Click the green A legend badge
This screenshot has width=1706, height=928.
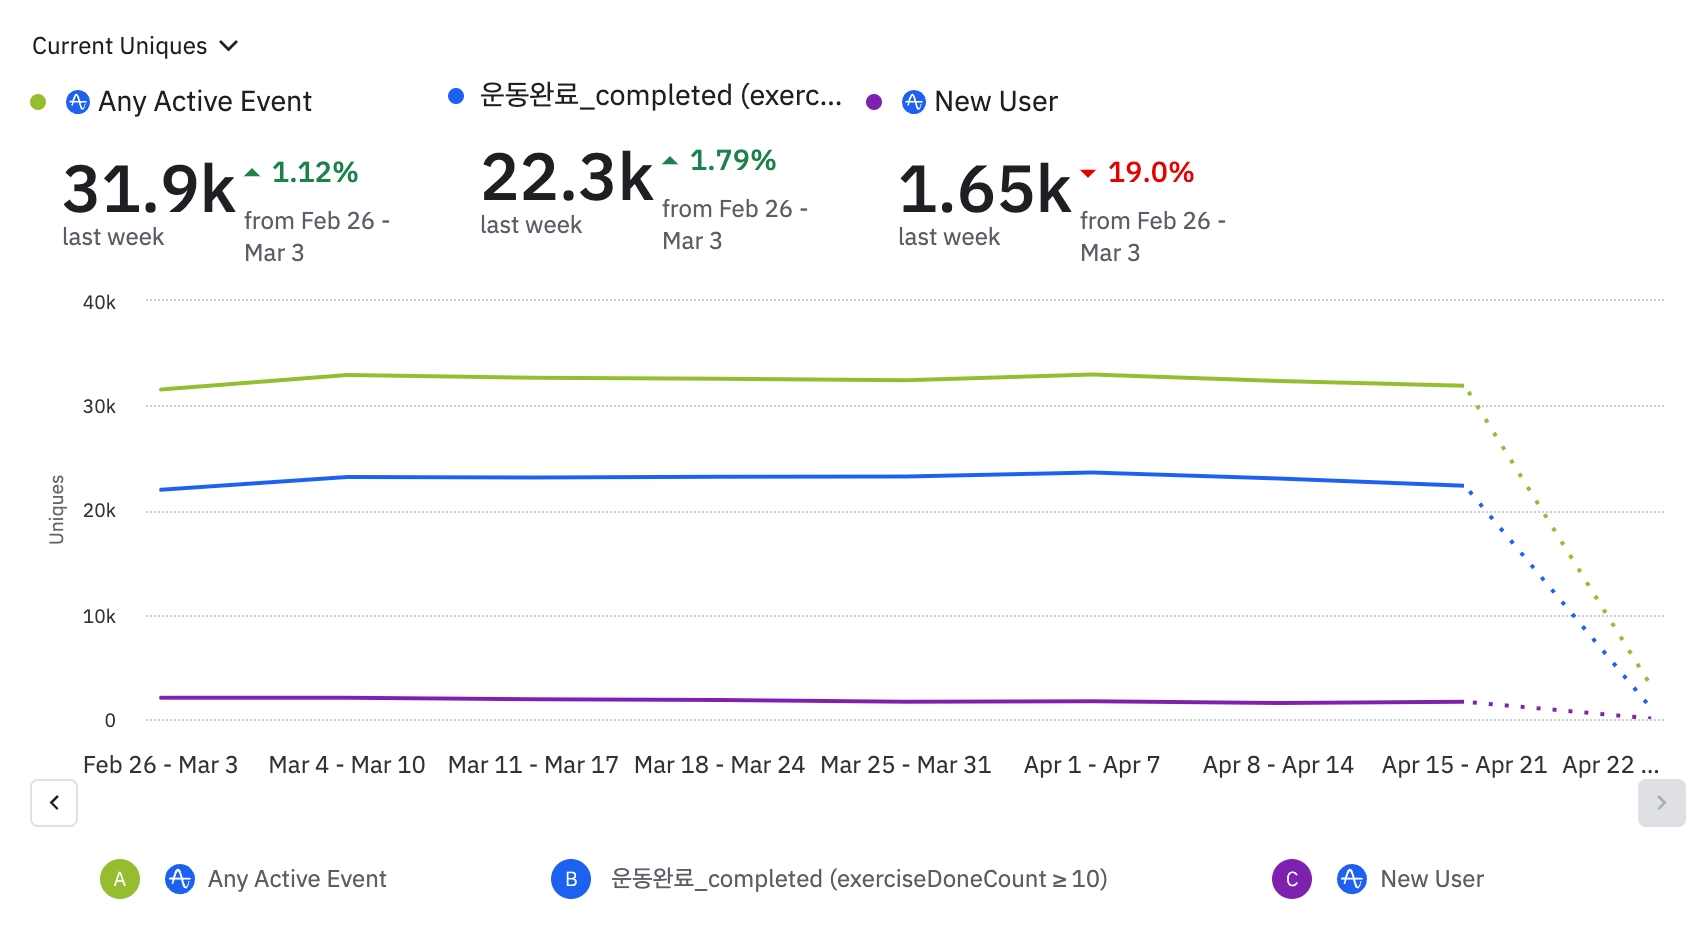[120, 879]
